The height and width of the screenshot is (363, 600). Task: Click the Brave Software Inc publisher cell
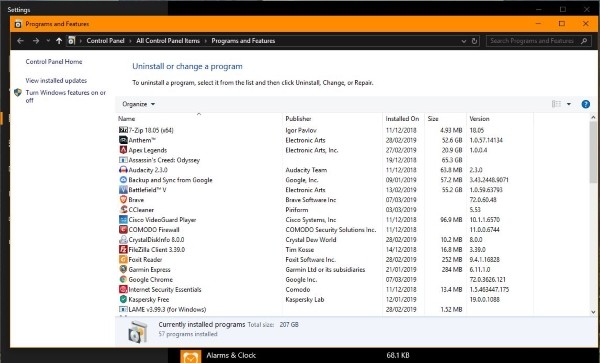click(x=311, y=200)
